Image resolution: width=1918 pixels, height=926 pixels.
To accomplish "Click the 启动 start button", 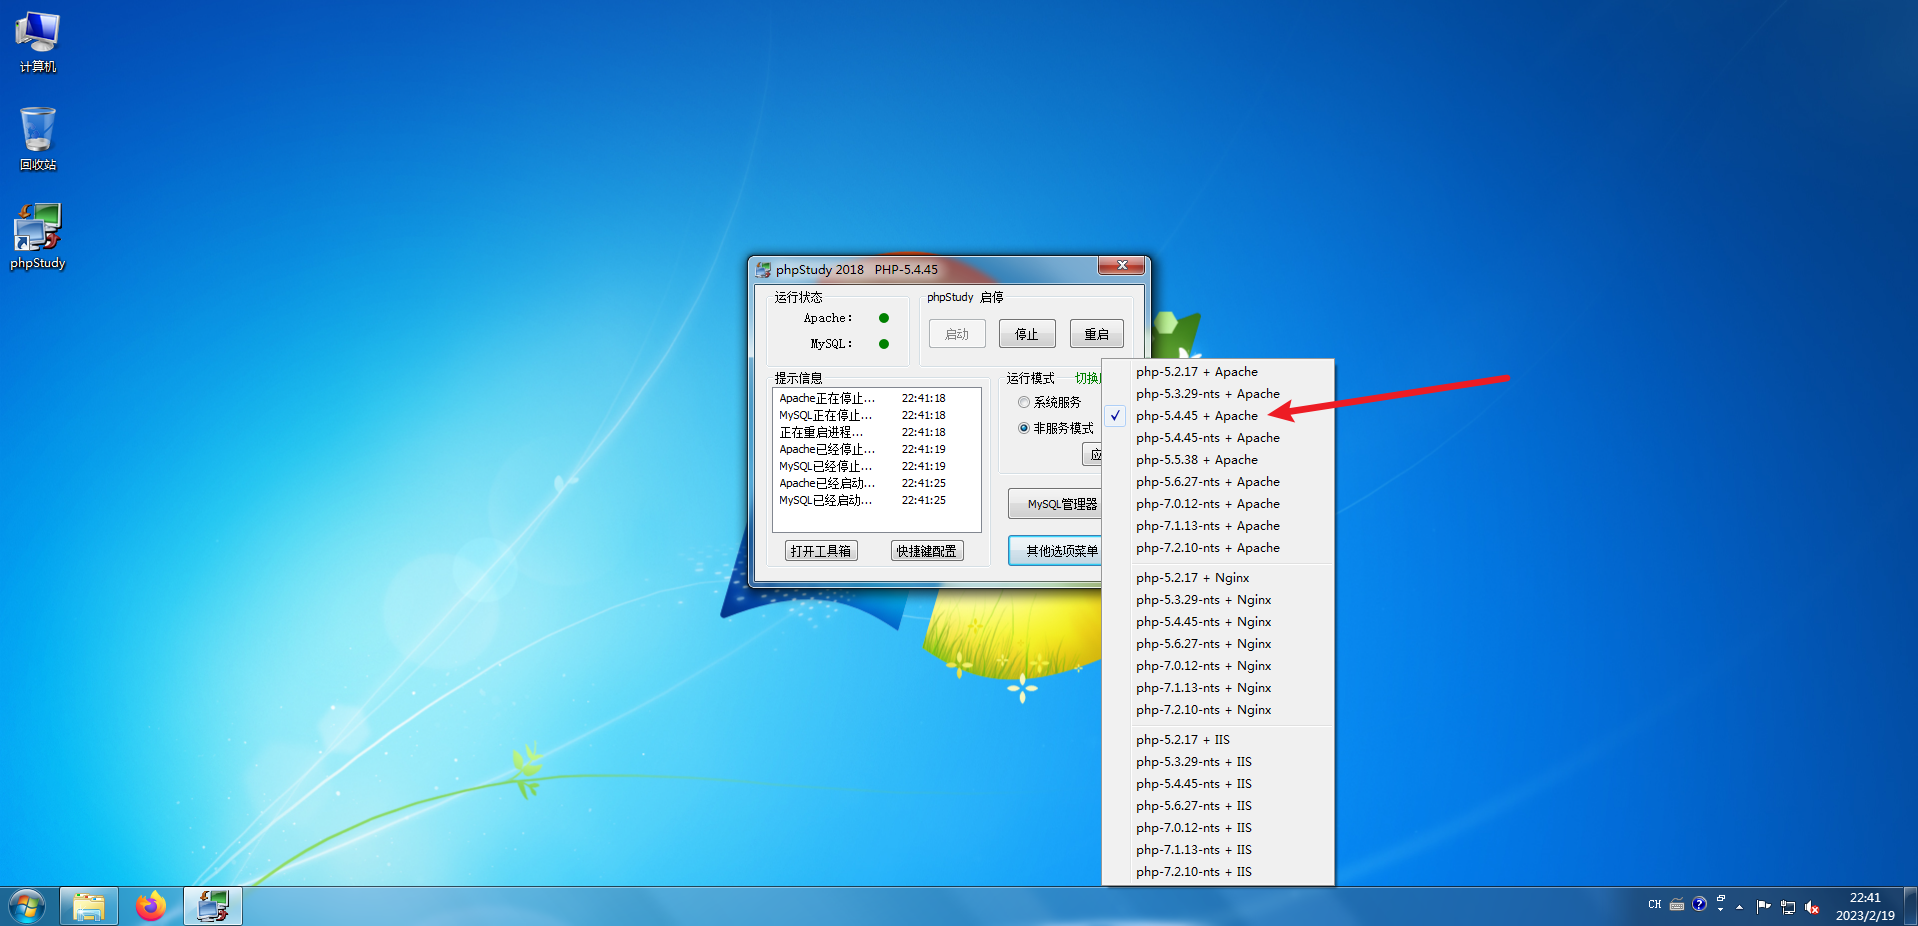I will tap(957, 334).
